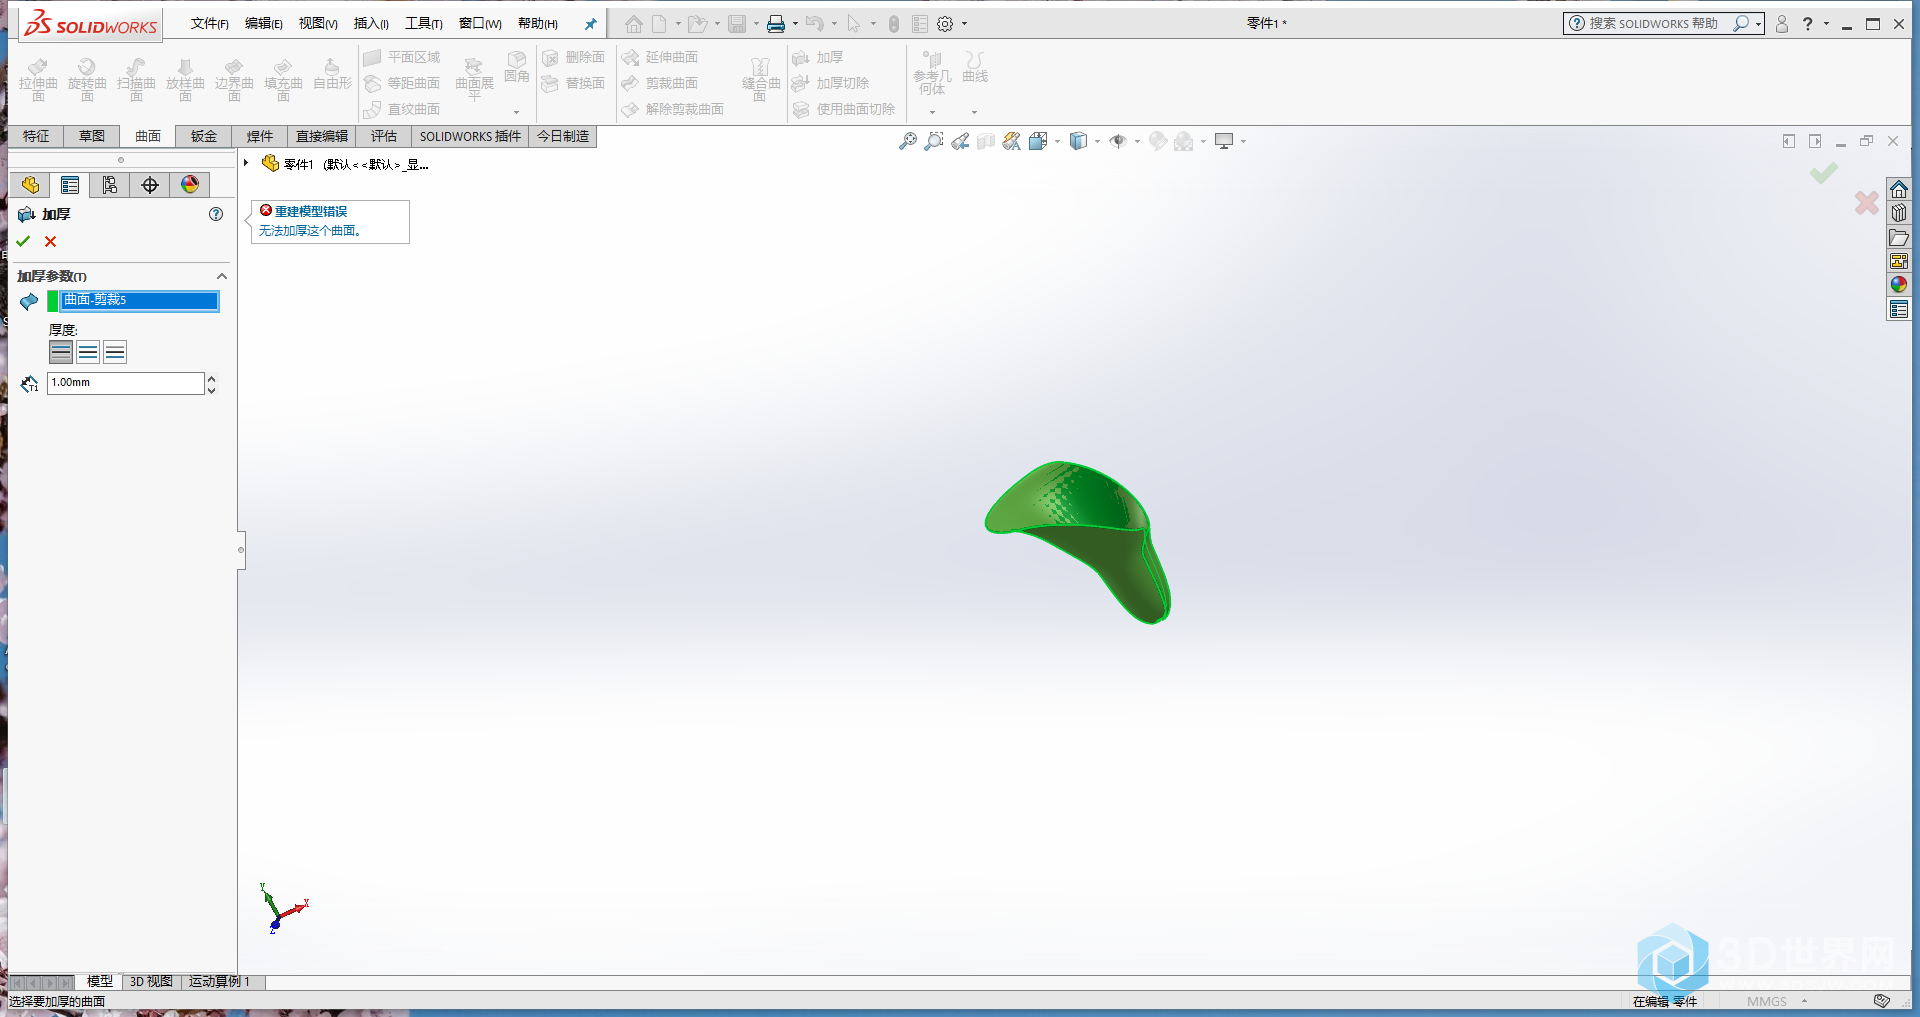Cancel thicken with red X in panel
This screenshot has height=1017, width=1920.
click(51, 241)
